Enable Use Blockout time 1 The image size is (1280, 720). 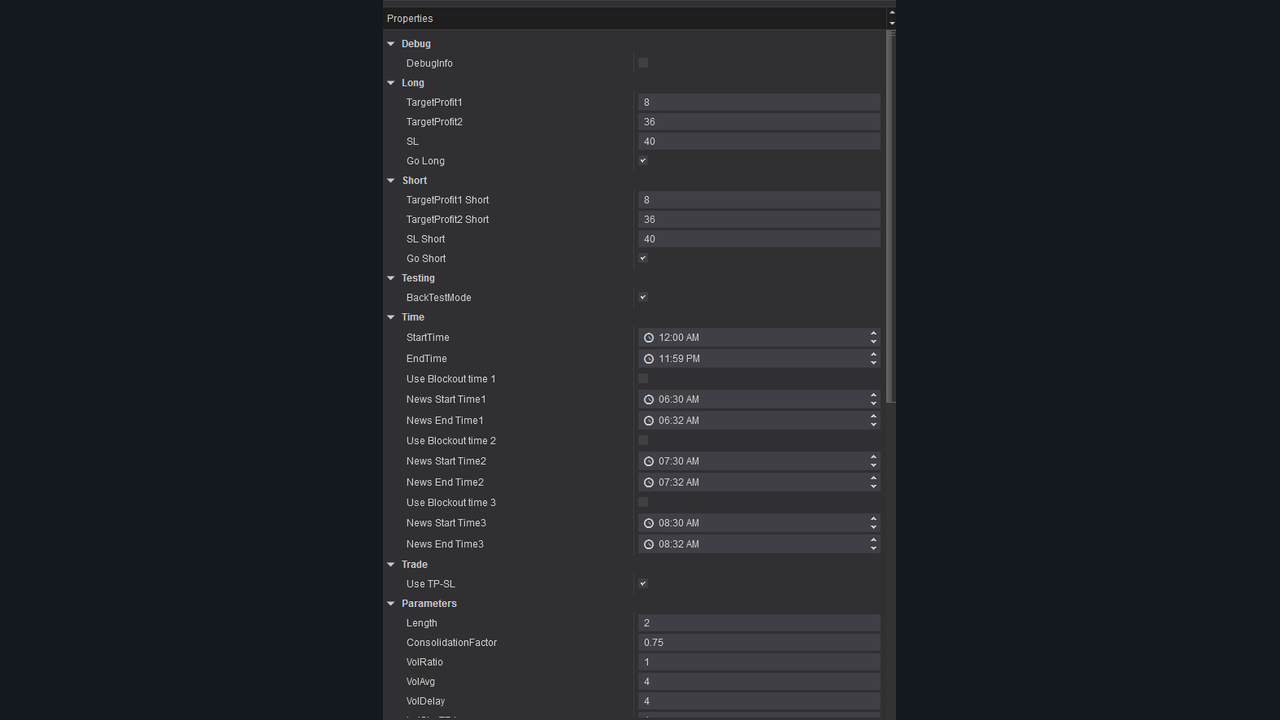pos(642,378)
